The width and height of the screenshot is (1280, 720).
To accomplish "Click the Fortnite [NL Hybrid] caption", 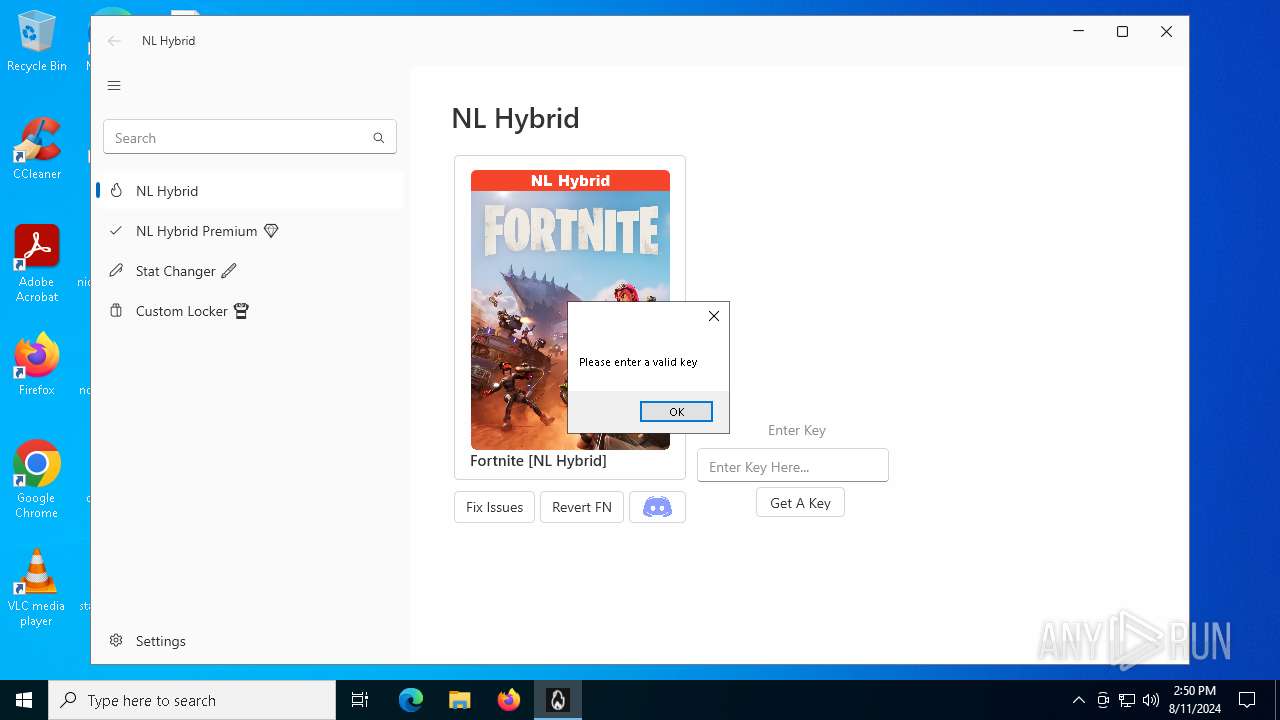I will tap(538, 461).
